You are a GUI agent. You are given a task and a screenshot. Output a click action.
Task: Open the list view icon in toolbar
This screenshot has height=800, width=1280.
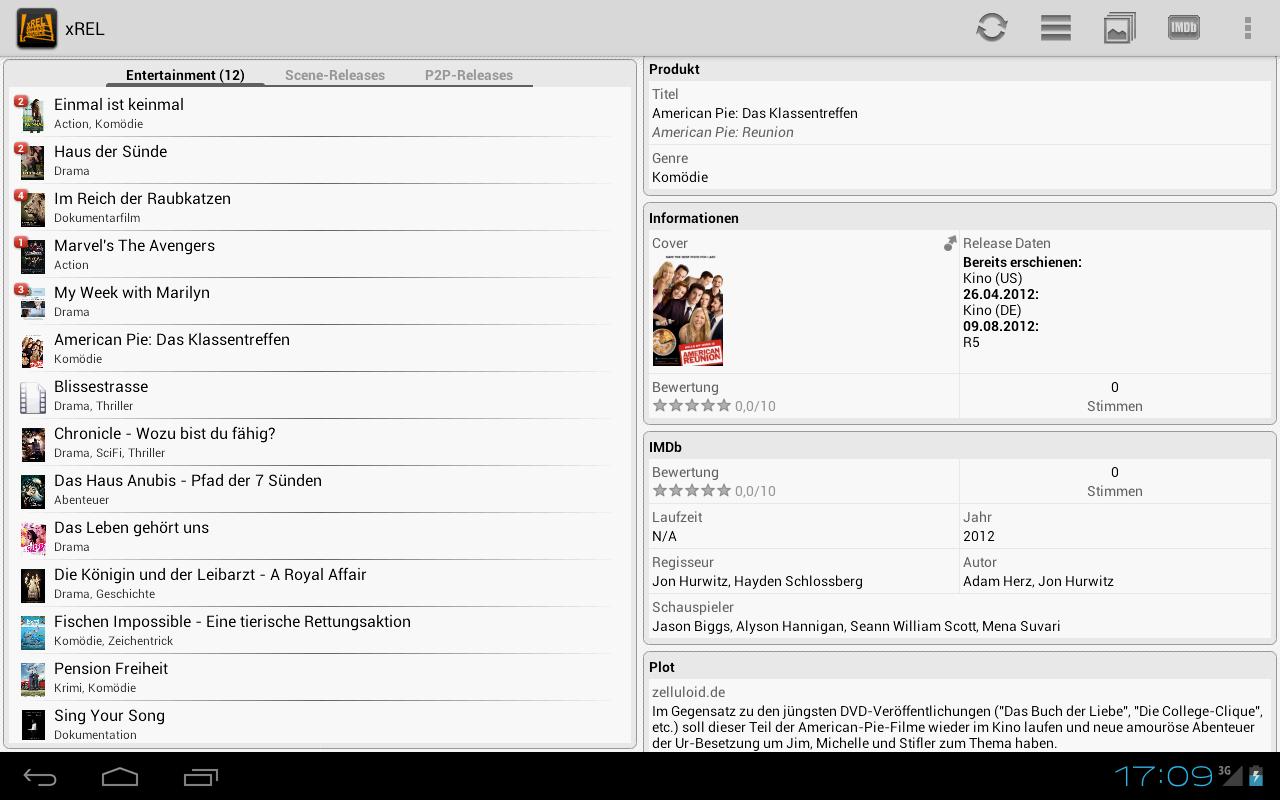click(x=1056, y=28)
